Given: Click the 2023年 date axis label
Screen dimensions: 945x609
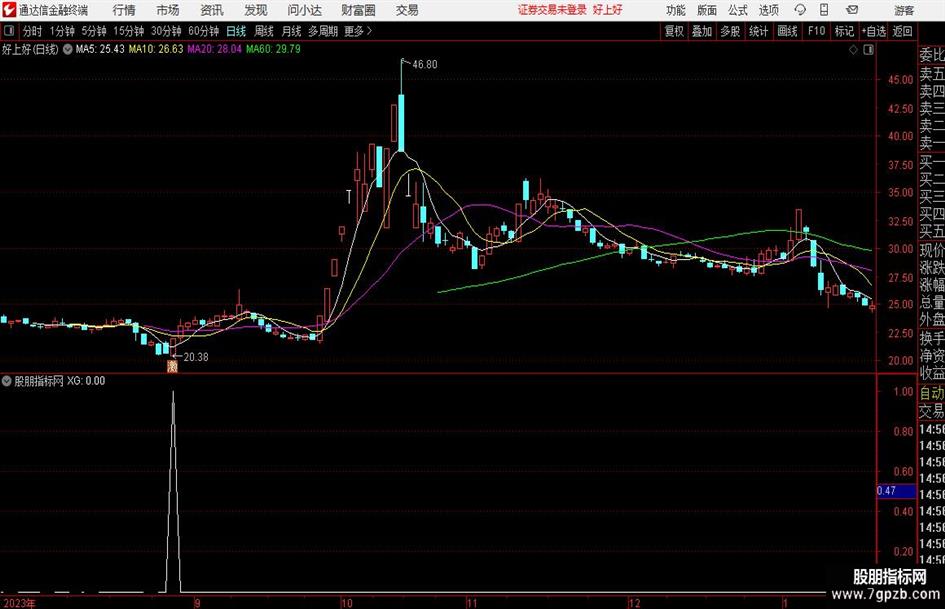Looking at the screenshot, I should coord(19,603).
